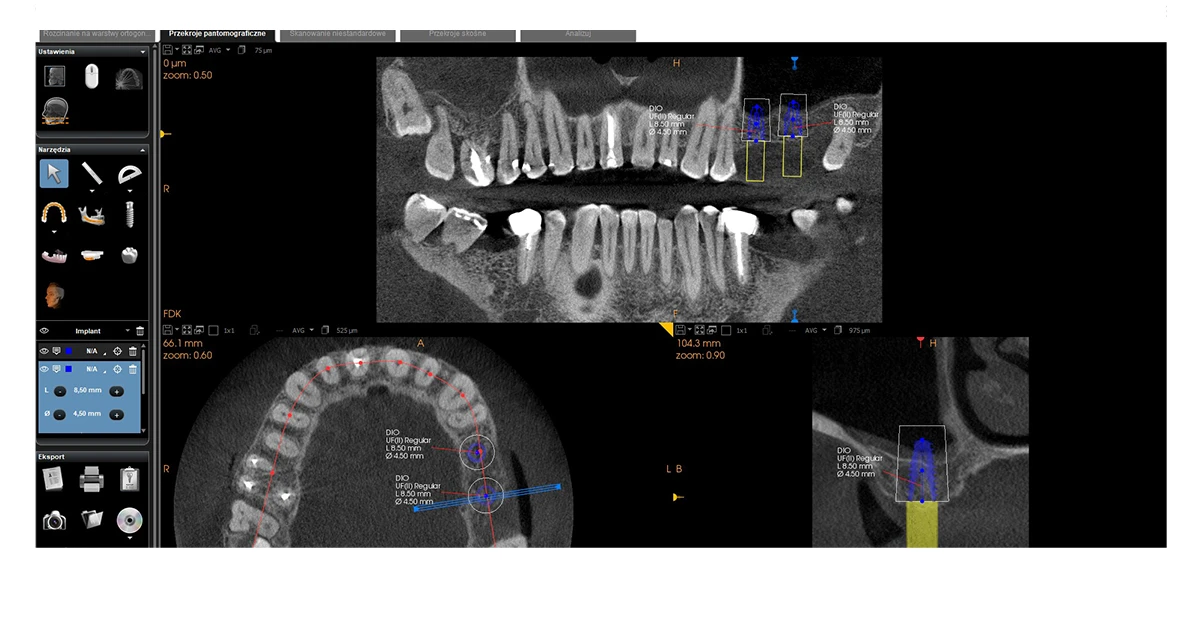Image resolution: width=1200 pixels, height=630 pixels.
Task: Click implant list vertical scrollbar
Action: click(x=144, y=371)
